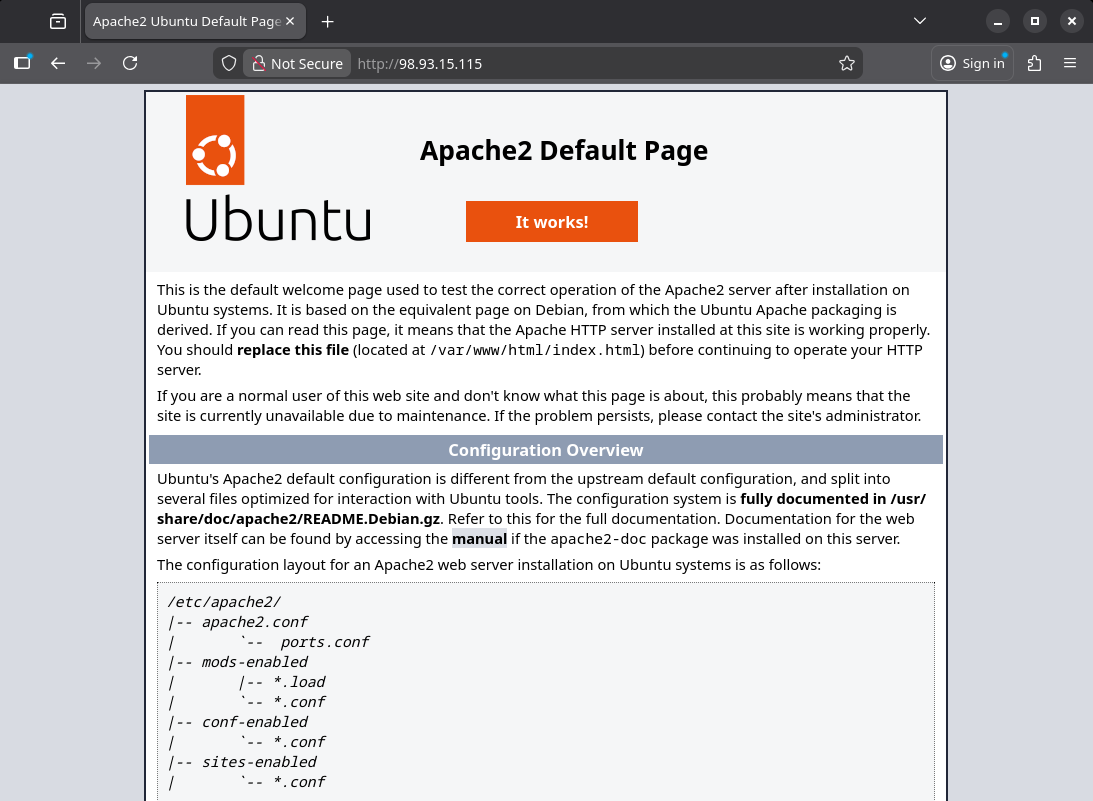Viewport: 1093px width, 801px height.
Task: Click the orange 'It works!' banner
Action: 551,221
